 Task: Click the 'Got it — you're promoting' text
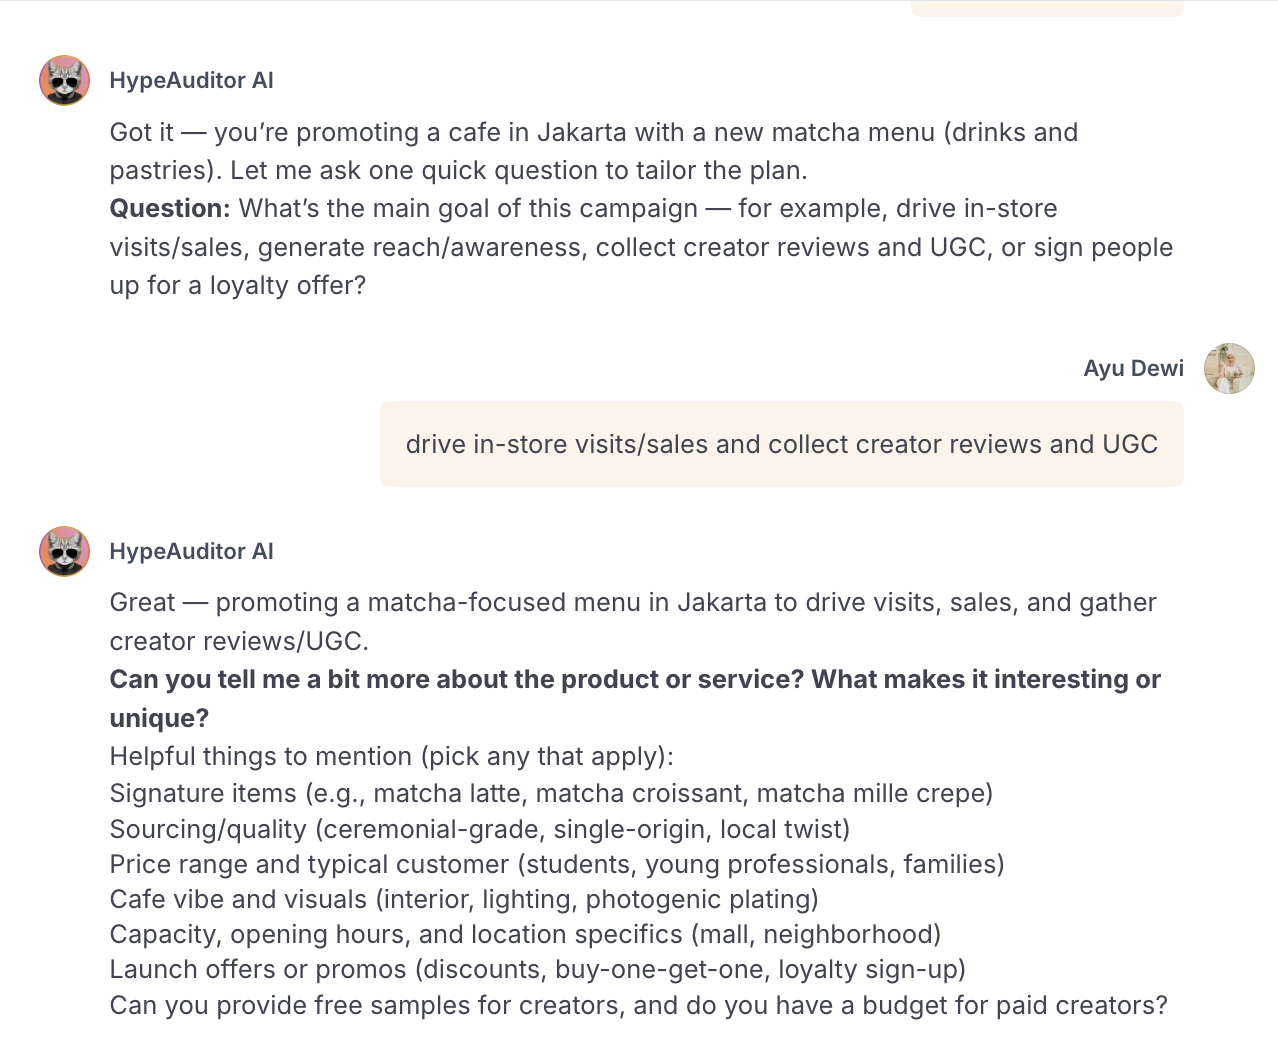(593, 133)
